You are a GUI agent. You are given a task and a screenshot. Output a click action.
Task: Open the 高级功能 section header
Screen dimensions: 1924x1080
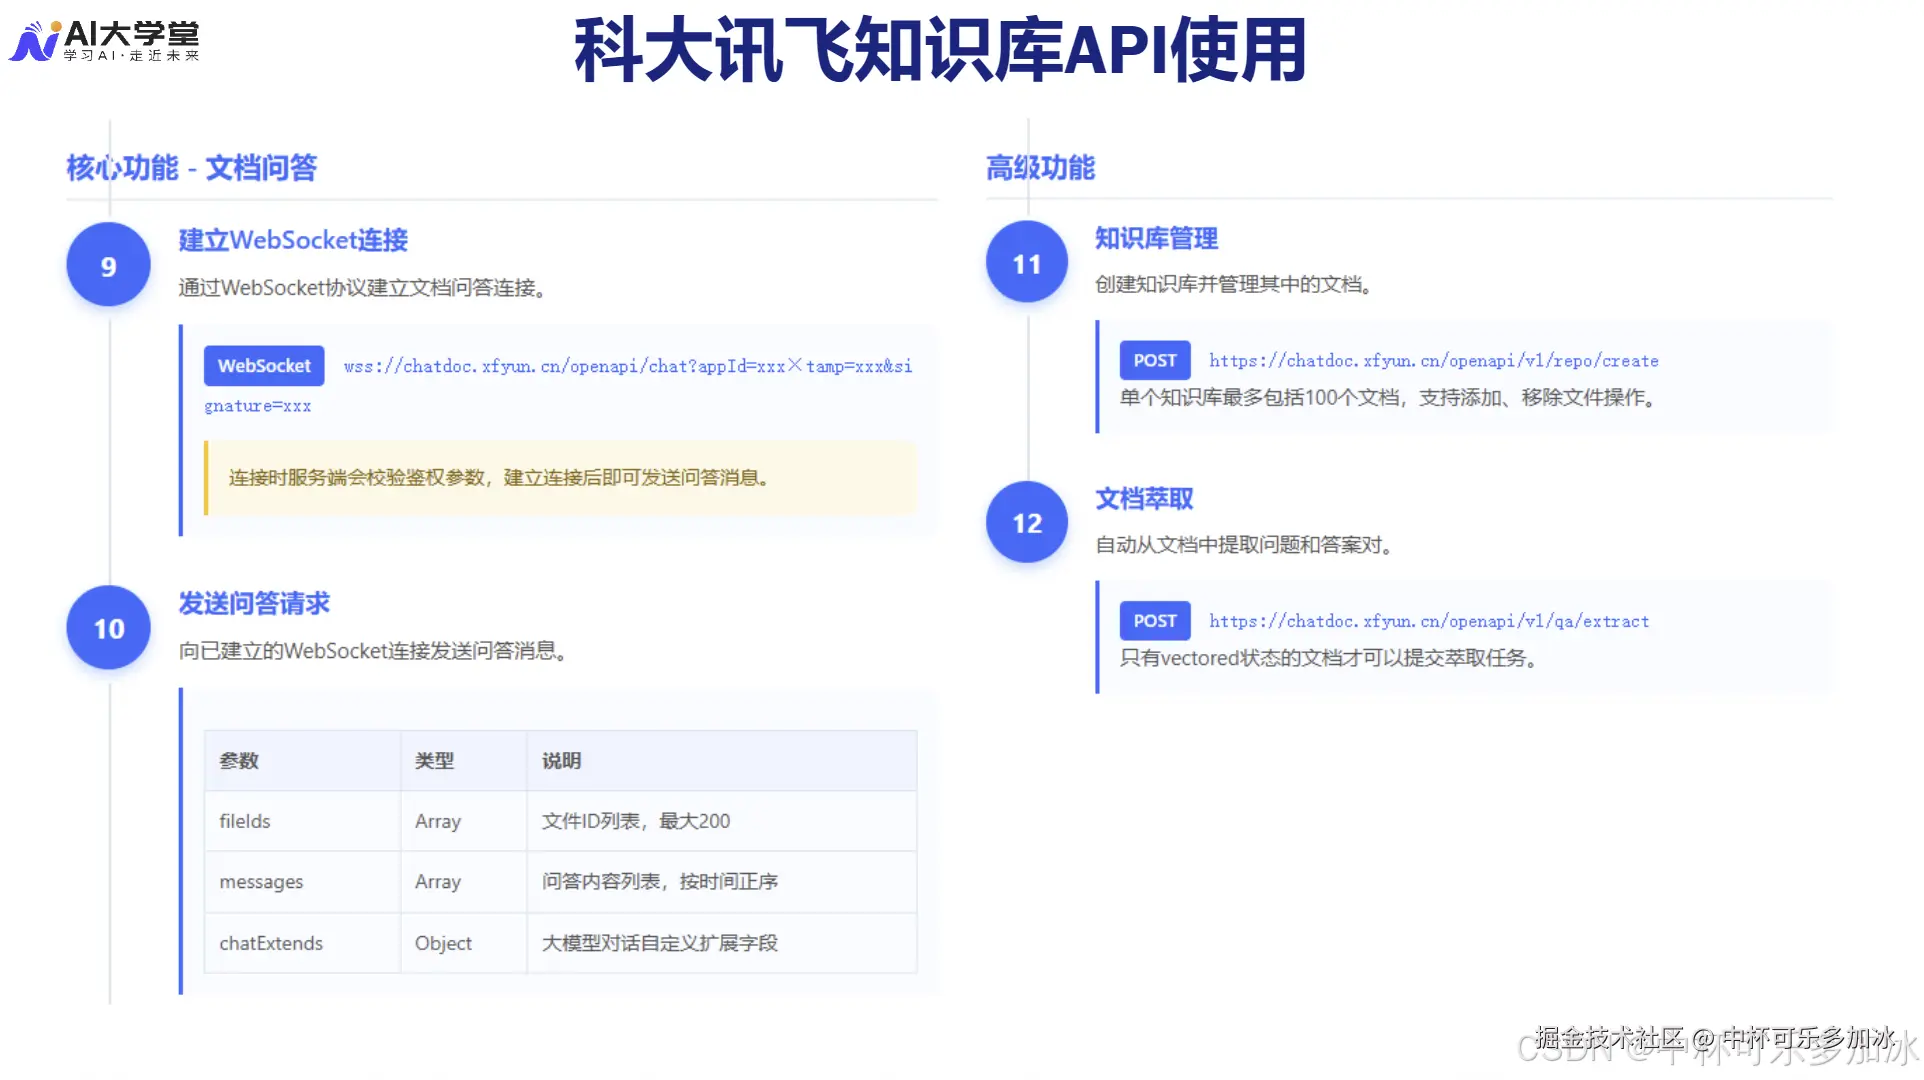1041,168
